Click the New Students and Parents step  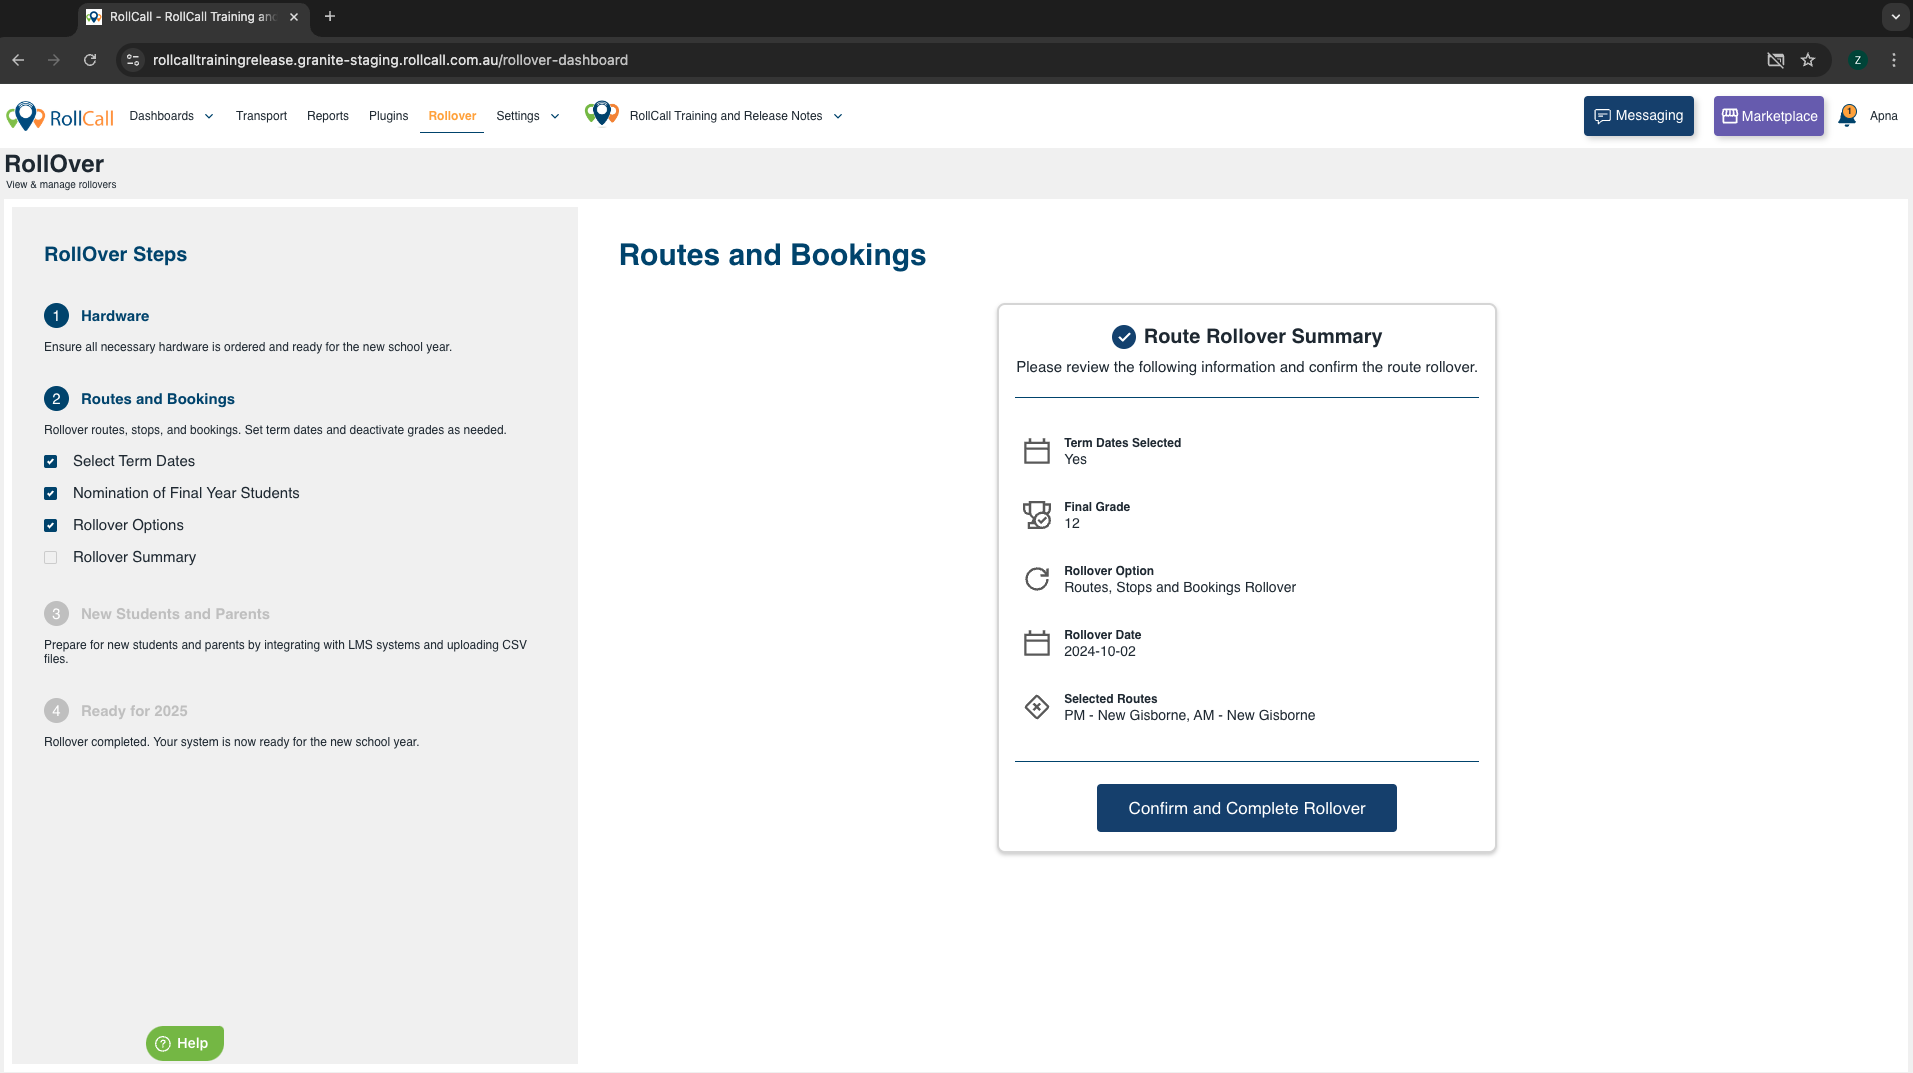point(175,614)
